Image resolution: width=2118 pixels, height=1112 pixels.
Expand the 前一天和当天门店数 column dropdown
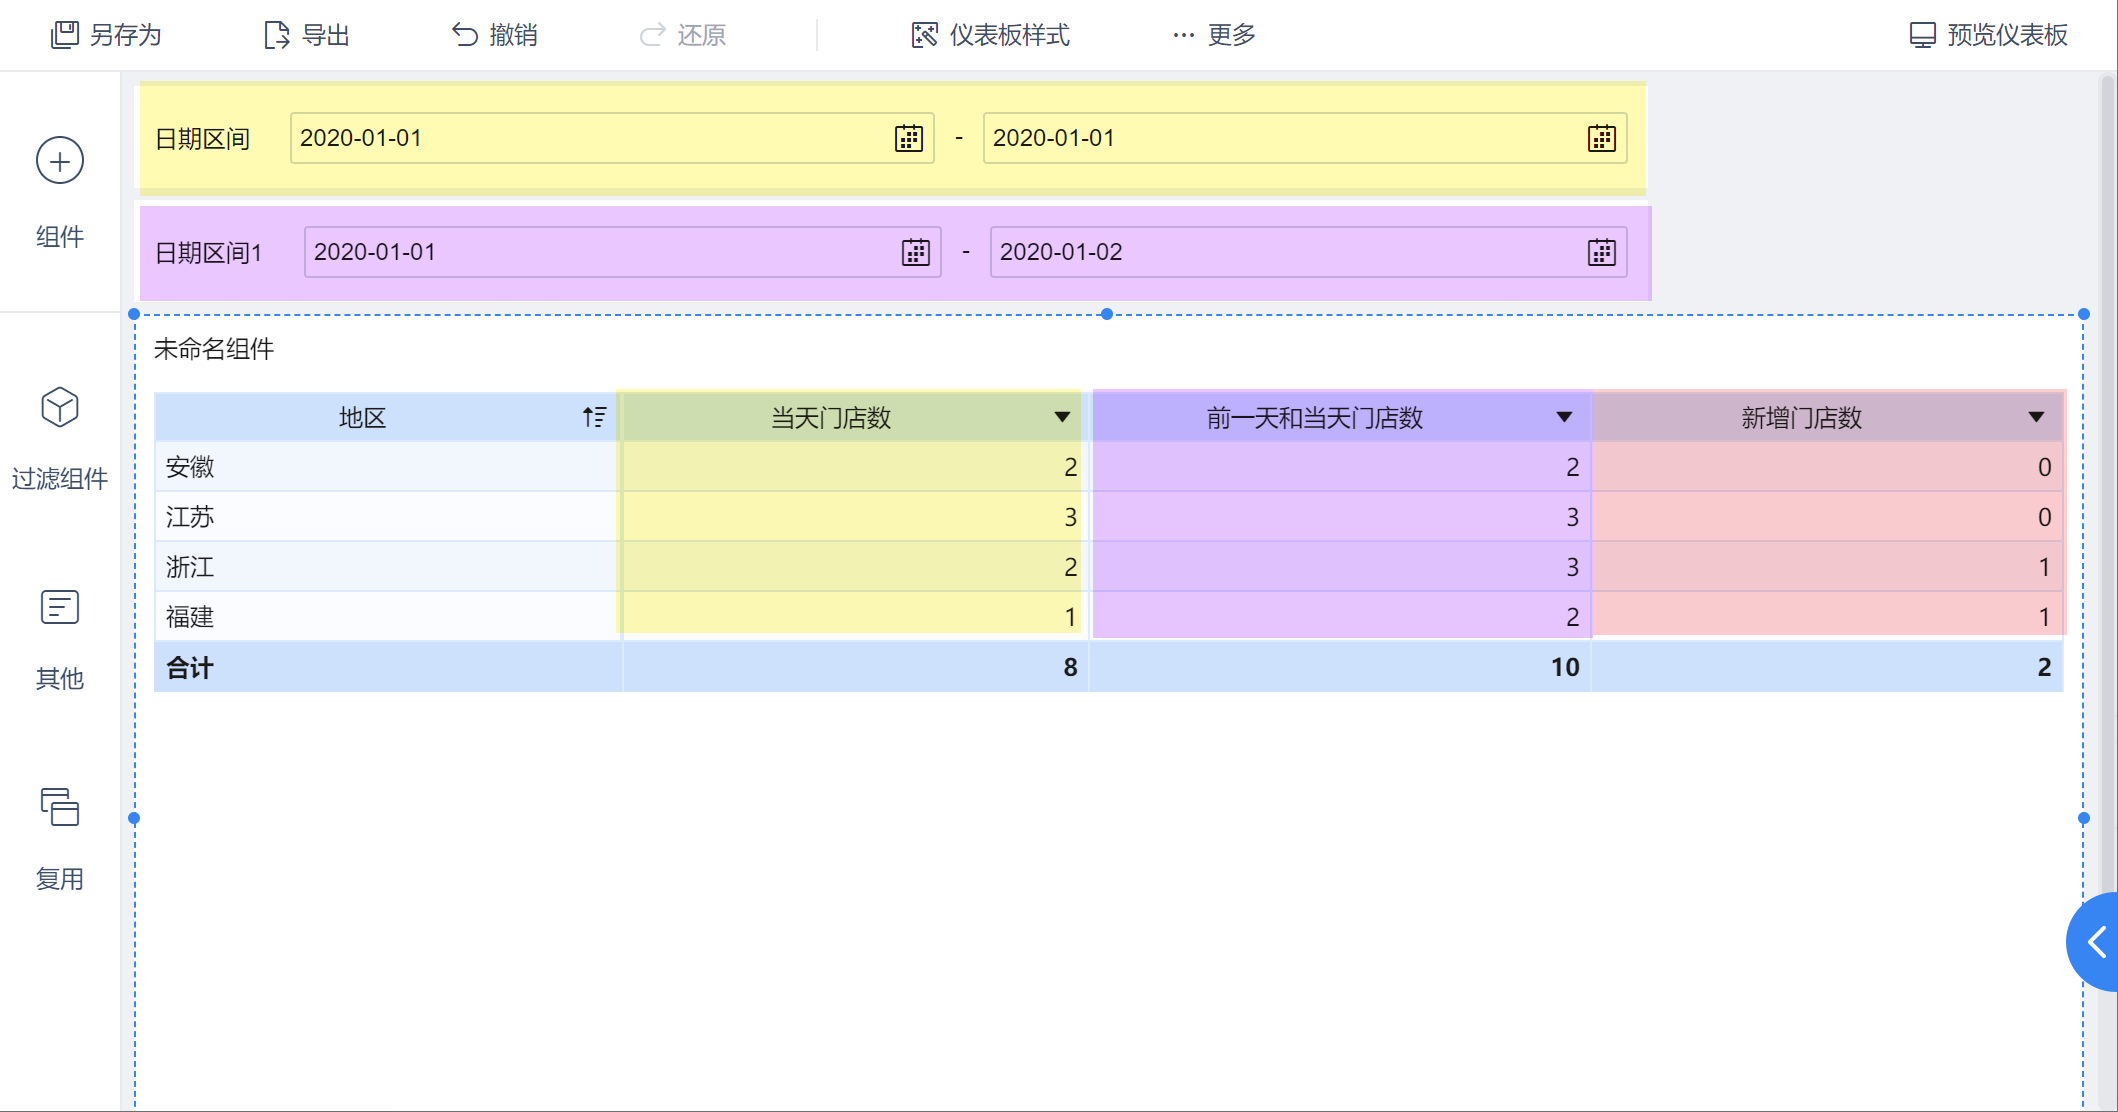(1564, 417)
